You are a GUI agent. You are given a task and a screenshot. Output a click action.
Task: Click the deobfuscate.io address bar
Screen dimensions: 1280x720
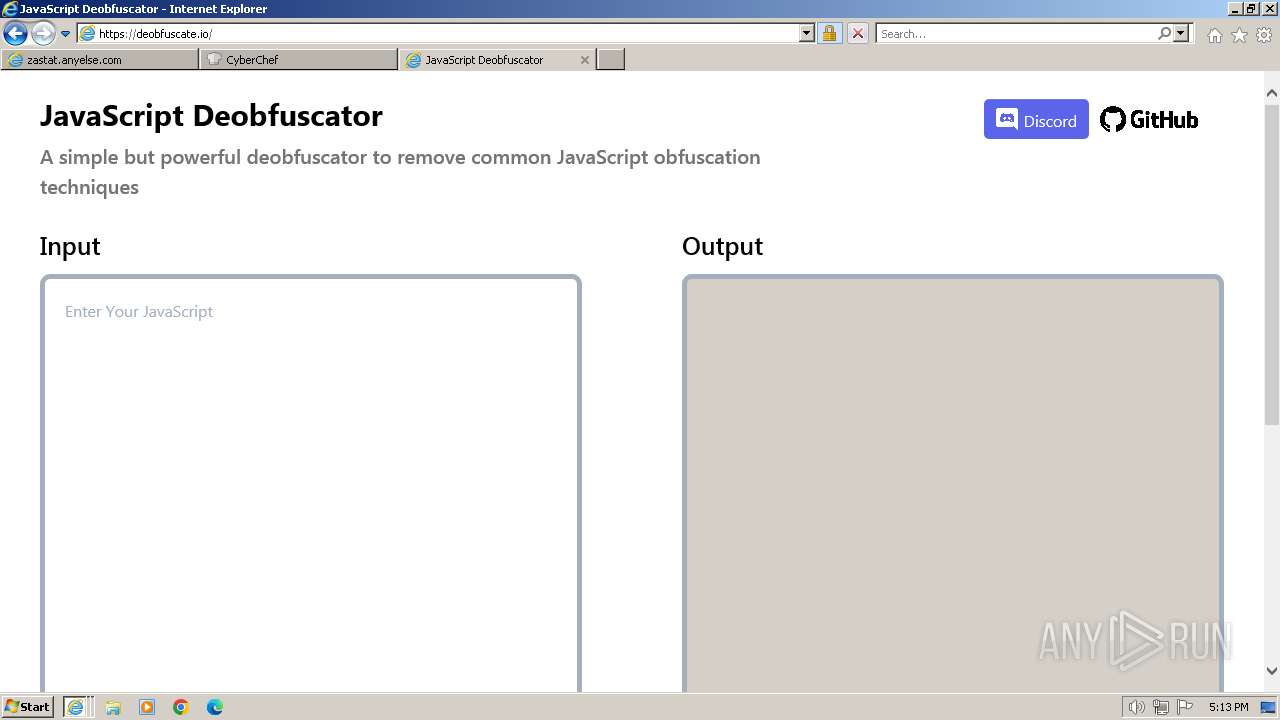pos(447,34)
